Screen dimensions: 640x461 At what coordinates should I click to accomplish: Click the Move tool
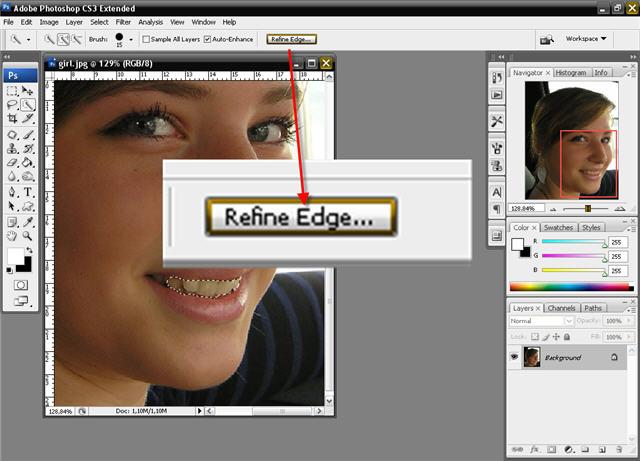pos(28,90)
